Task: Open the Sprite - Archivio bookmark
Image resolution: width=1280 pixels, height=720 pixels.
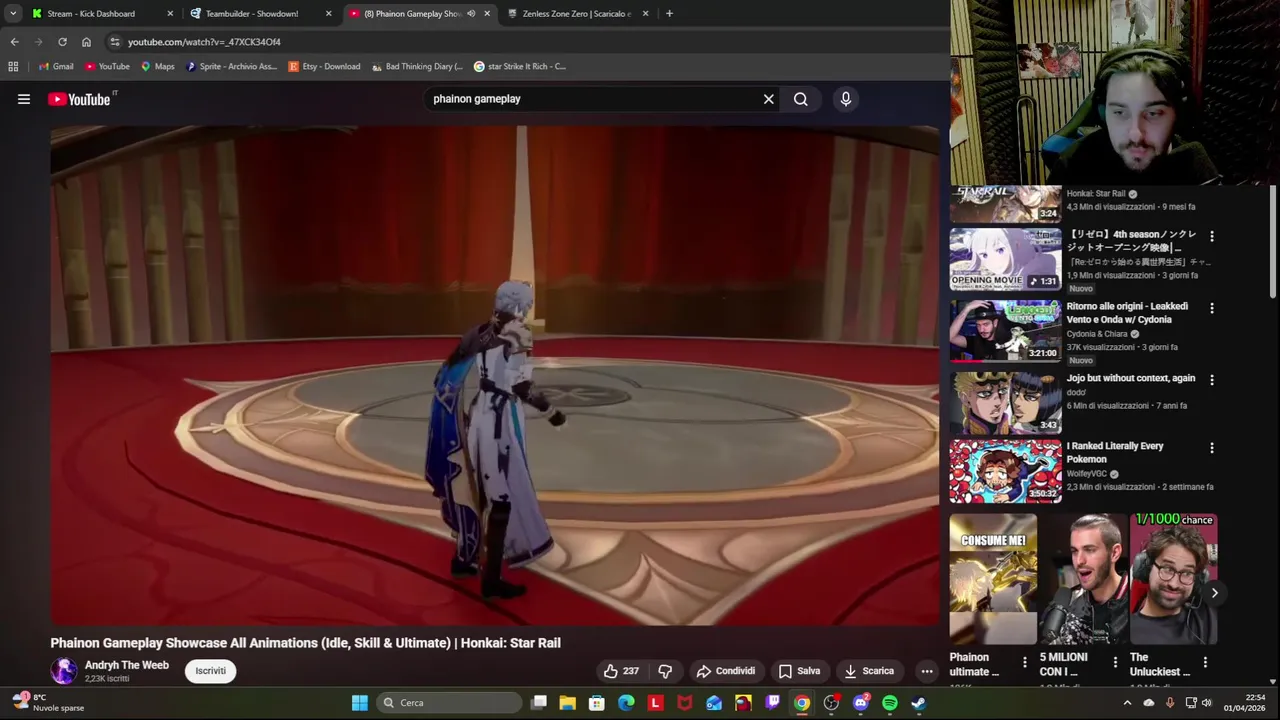Action: click(x=231, y=67)
